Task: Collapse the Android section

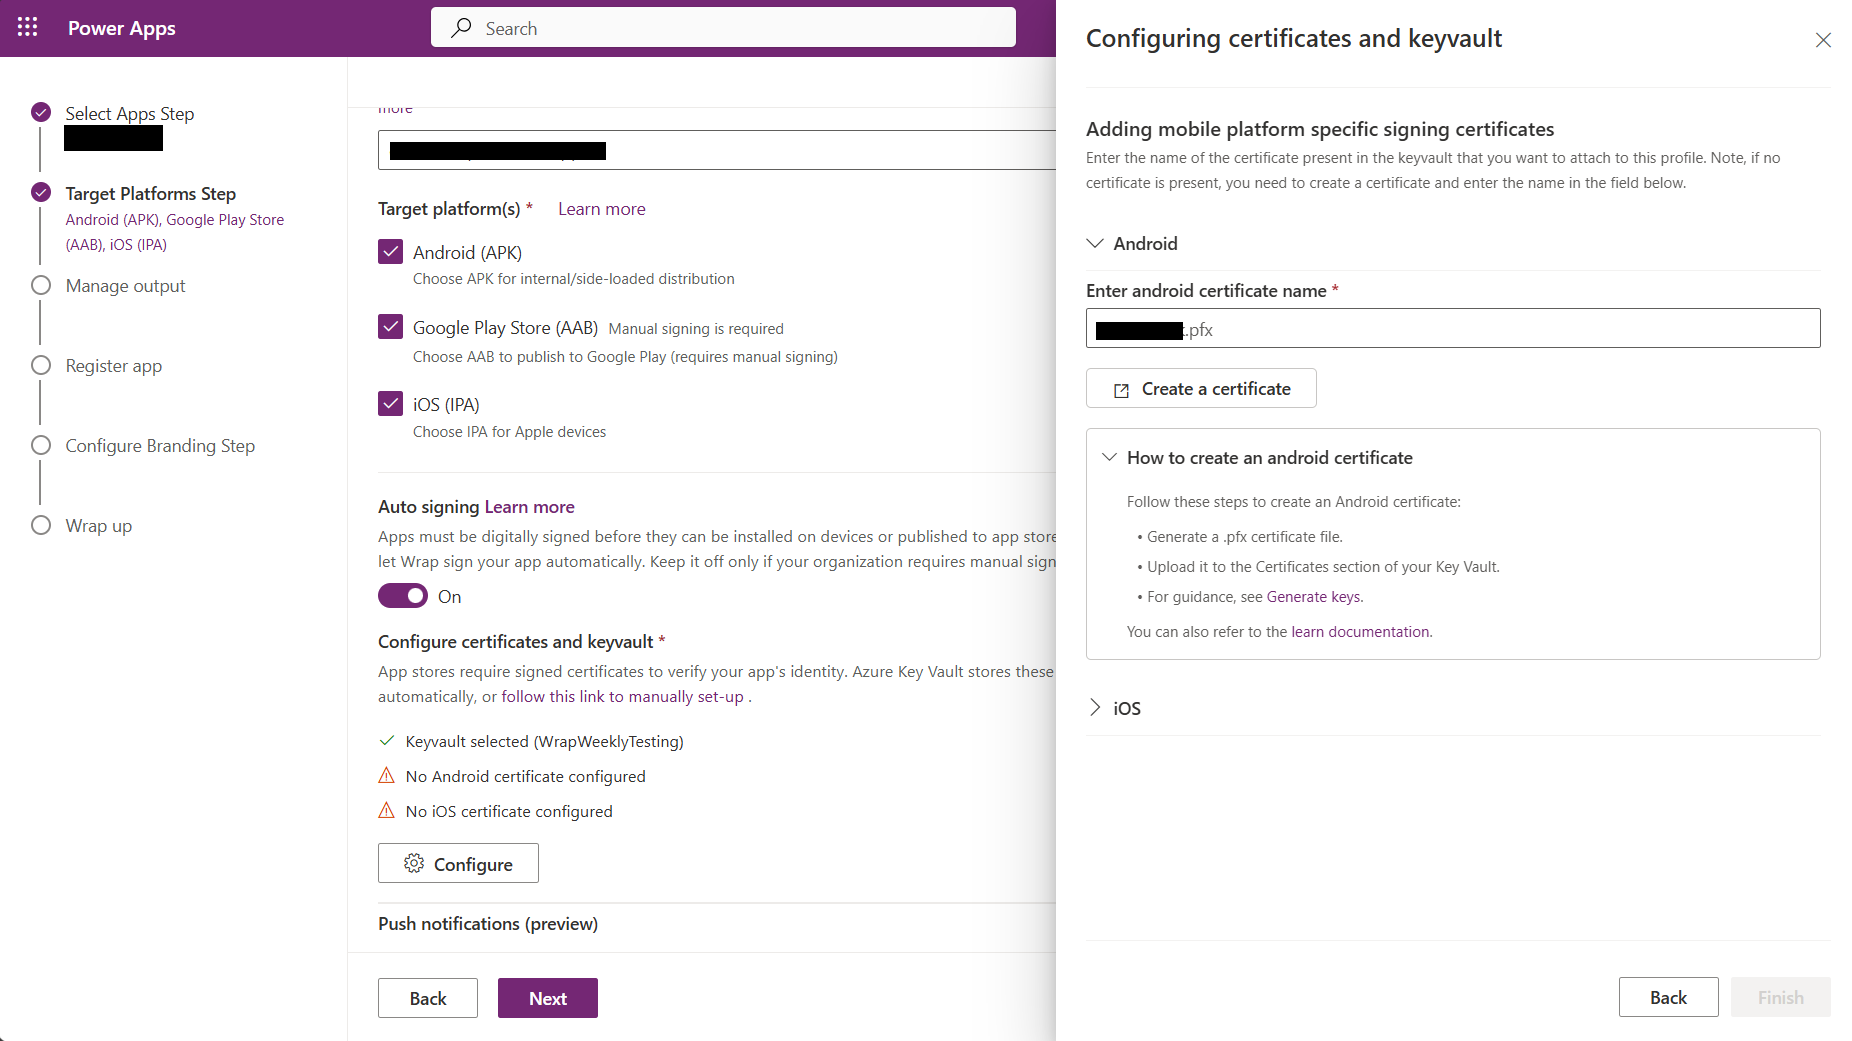Action: [1096, 244]
